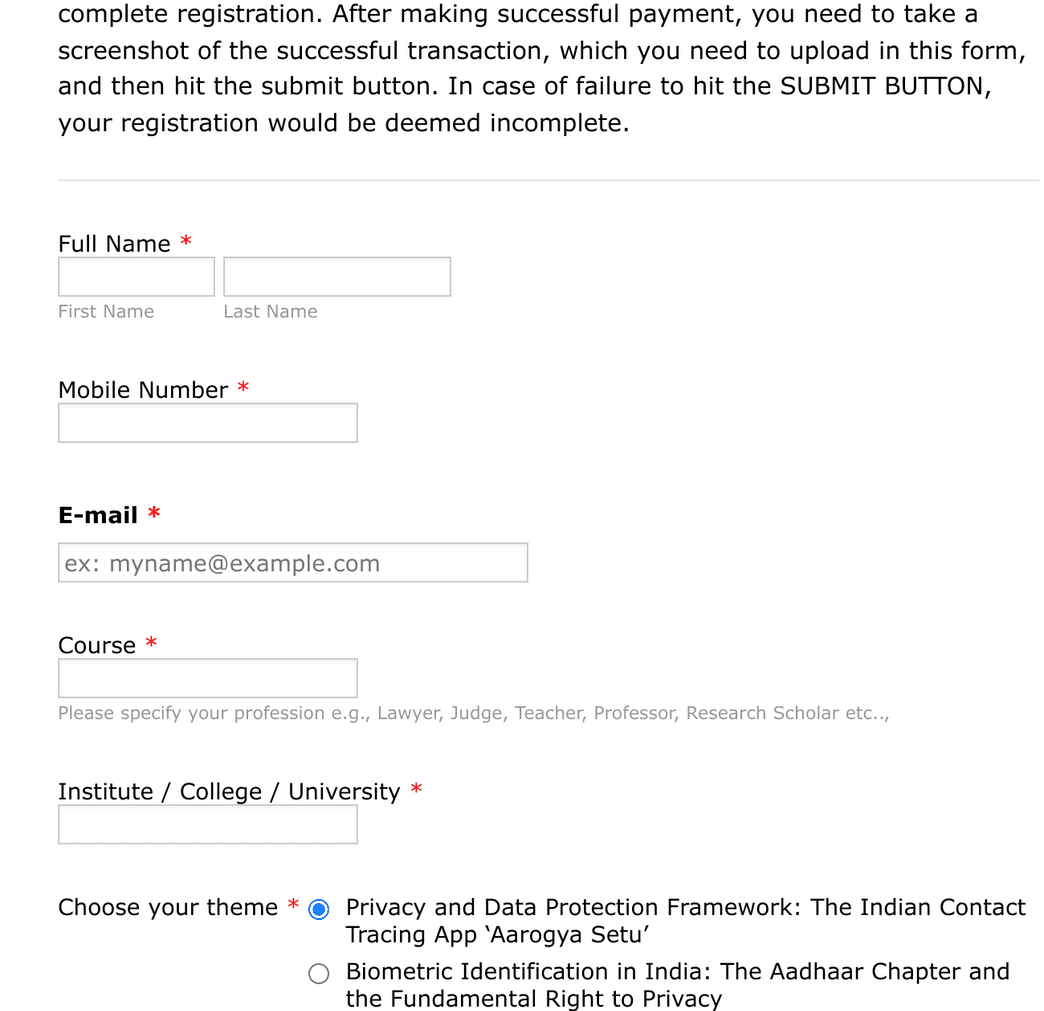Click the Institute / College / University field

click(x=207, y=823)
